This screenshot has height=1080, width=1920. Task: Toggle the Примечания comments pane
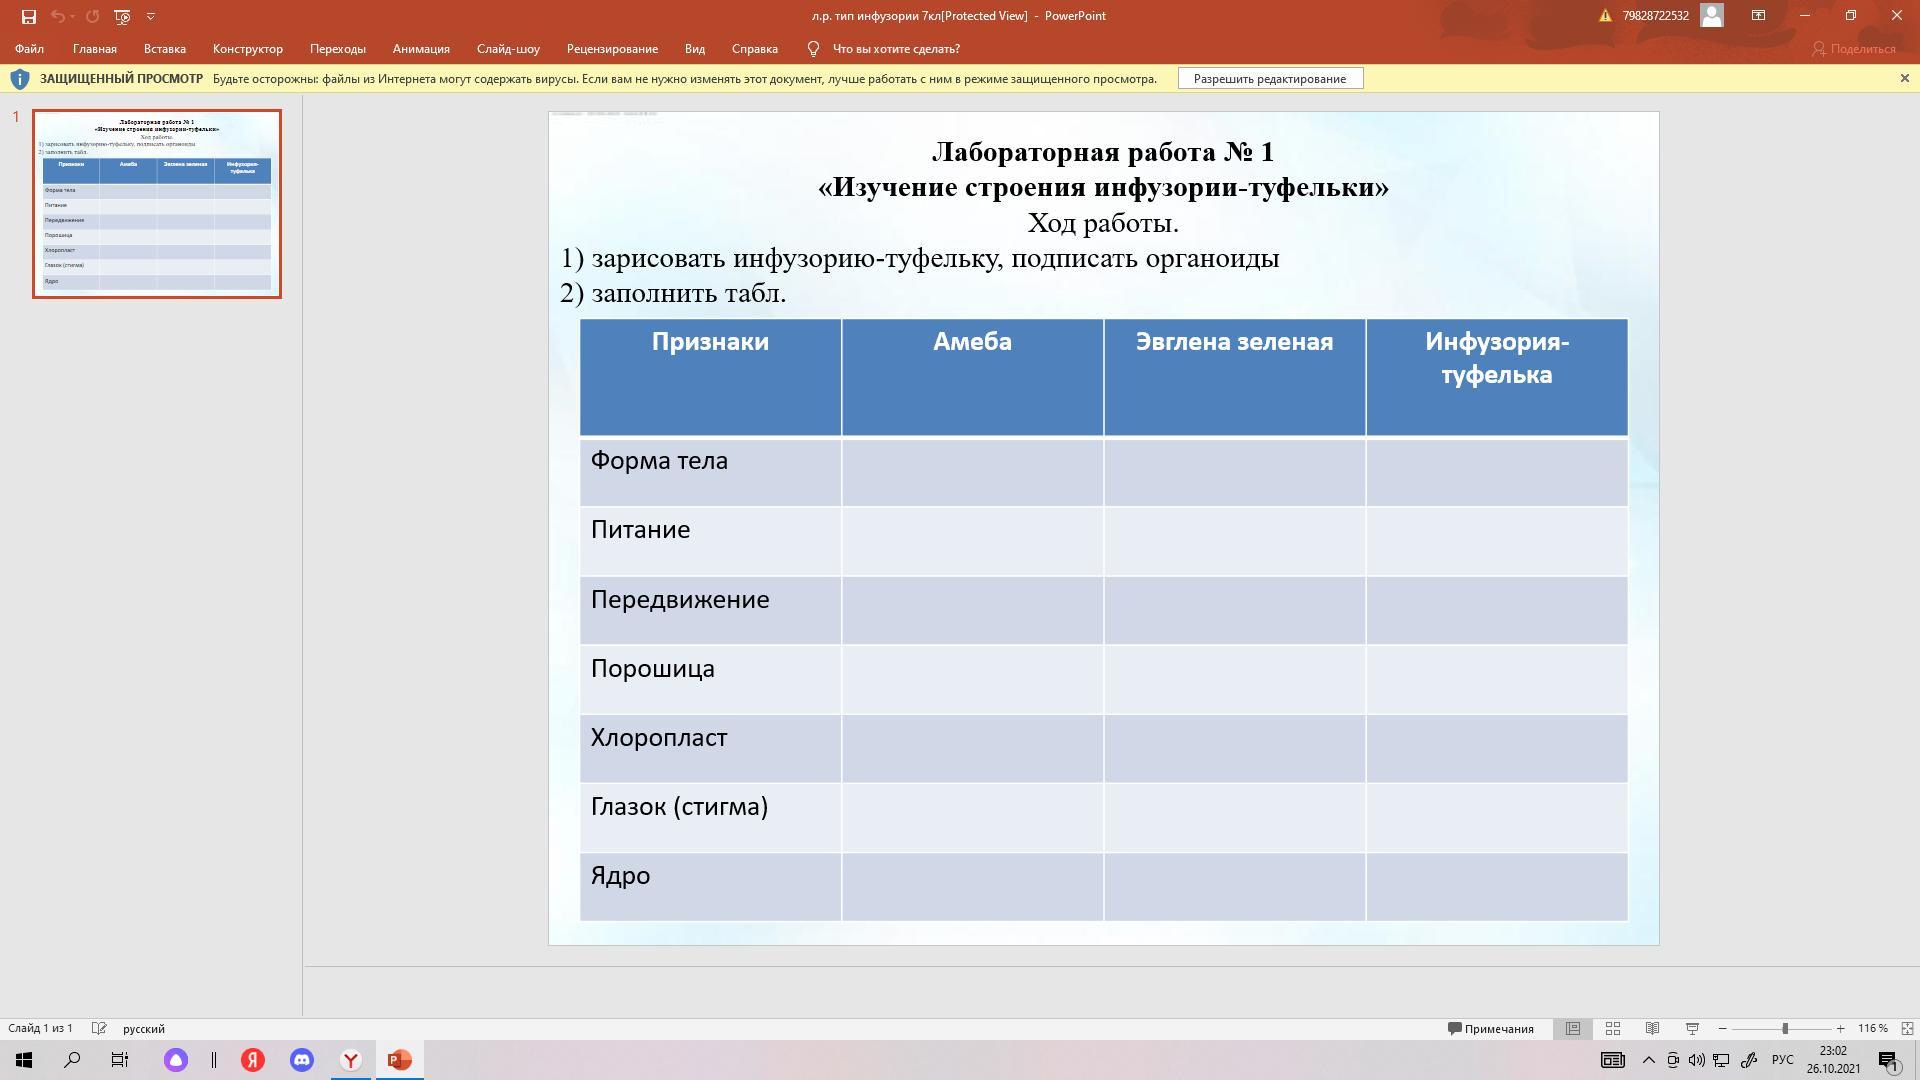click(x=1491, y=1028)
